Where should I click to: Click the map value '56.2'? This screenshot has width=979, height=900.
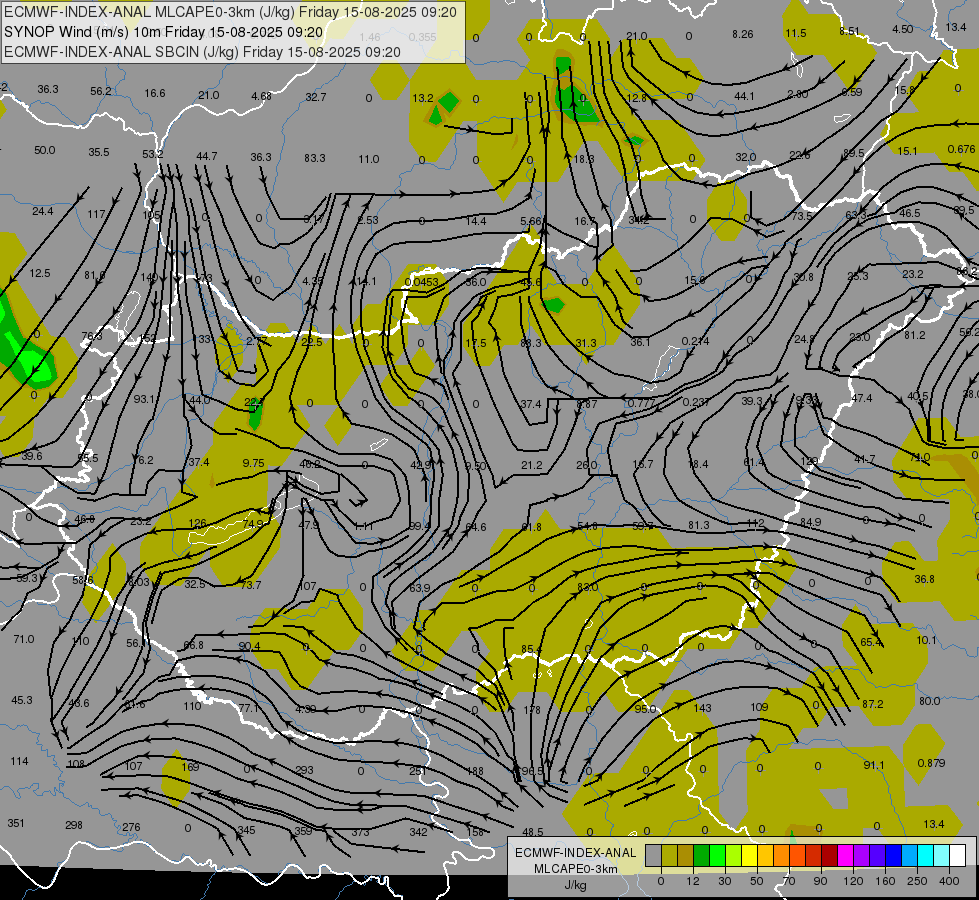[x=101, y=91]
